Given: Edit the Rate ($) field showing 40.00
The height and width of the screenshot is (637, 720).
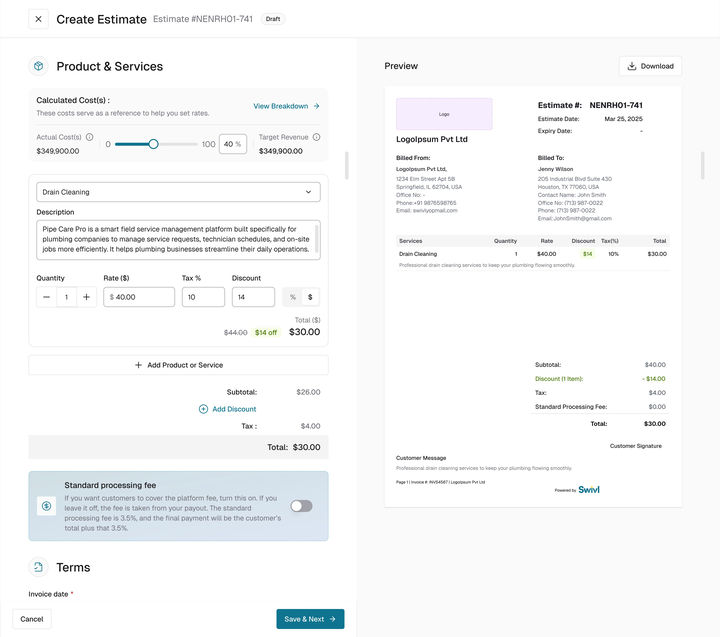Looking at the screenshot, I should click(139, 297).
